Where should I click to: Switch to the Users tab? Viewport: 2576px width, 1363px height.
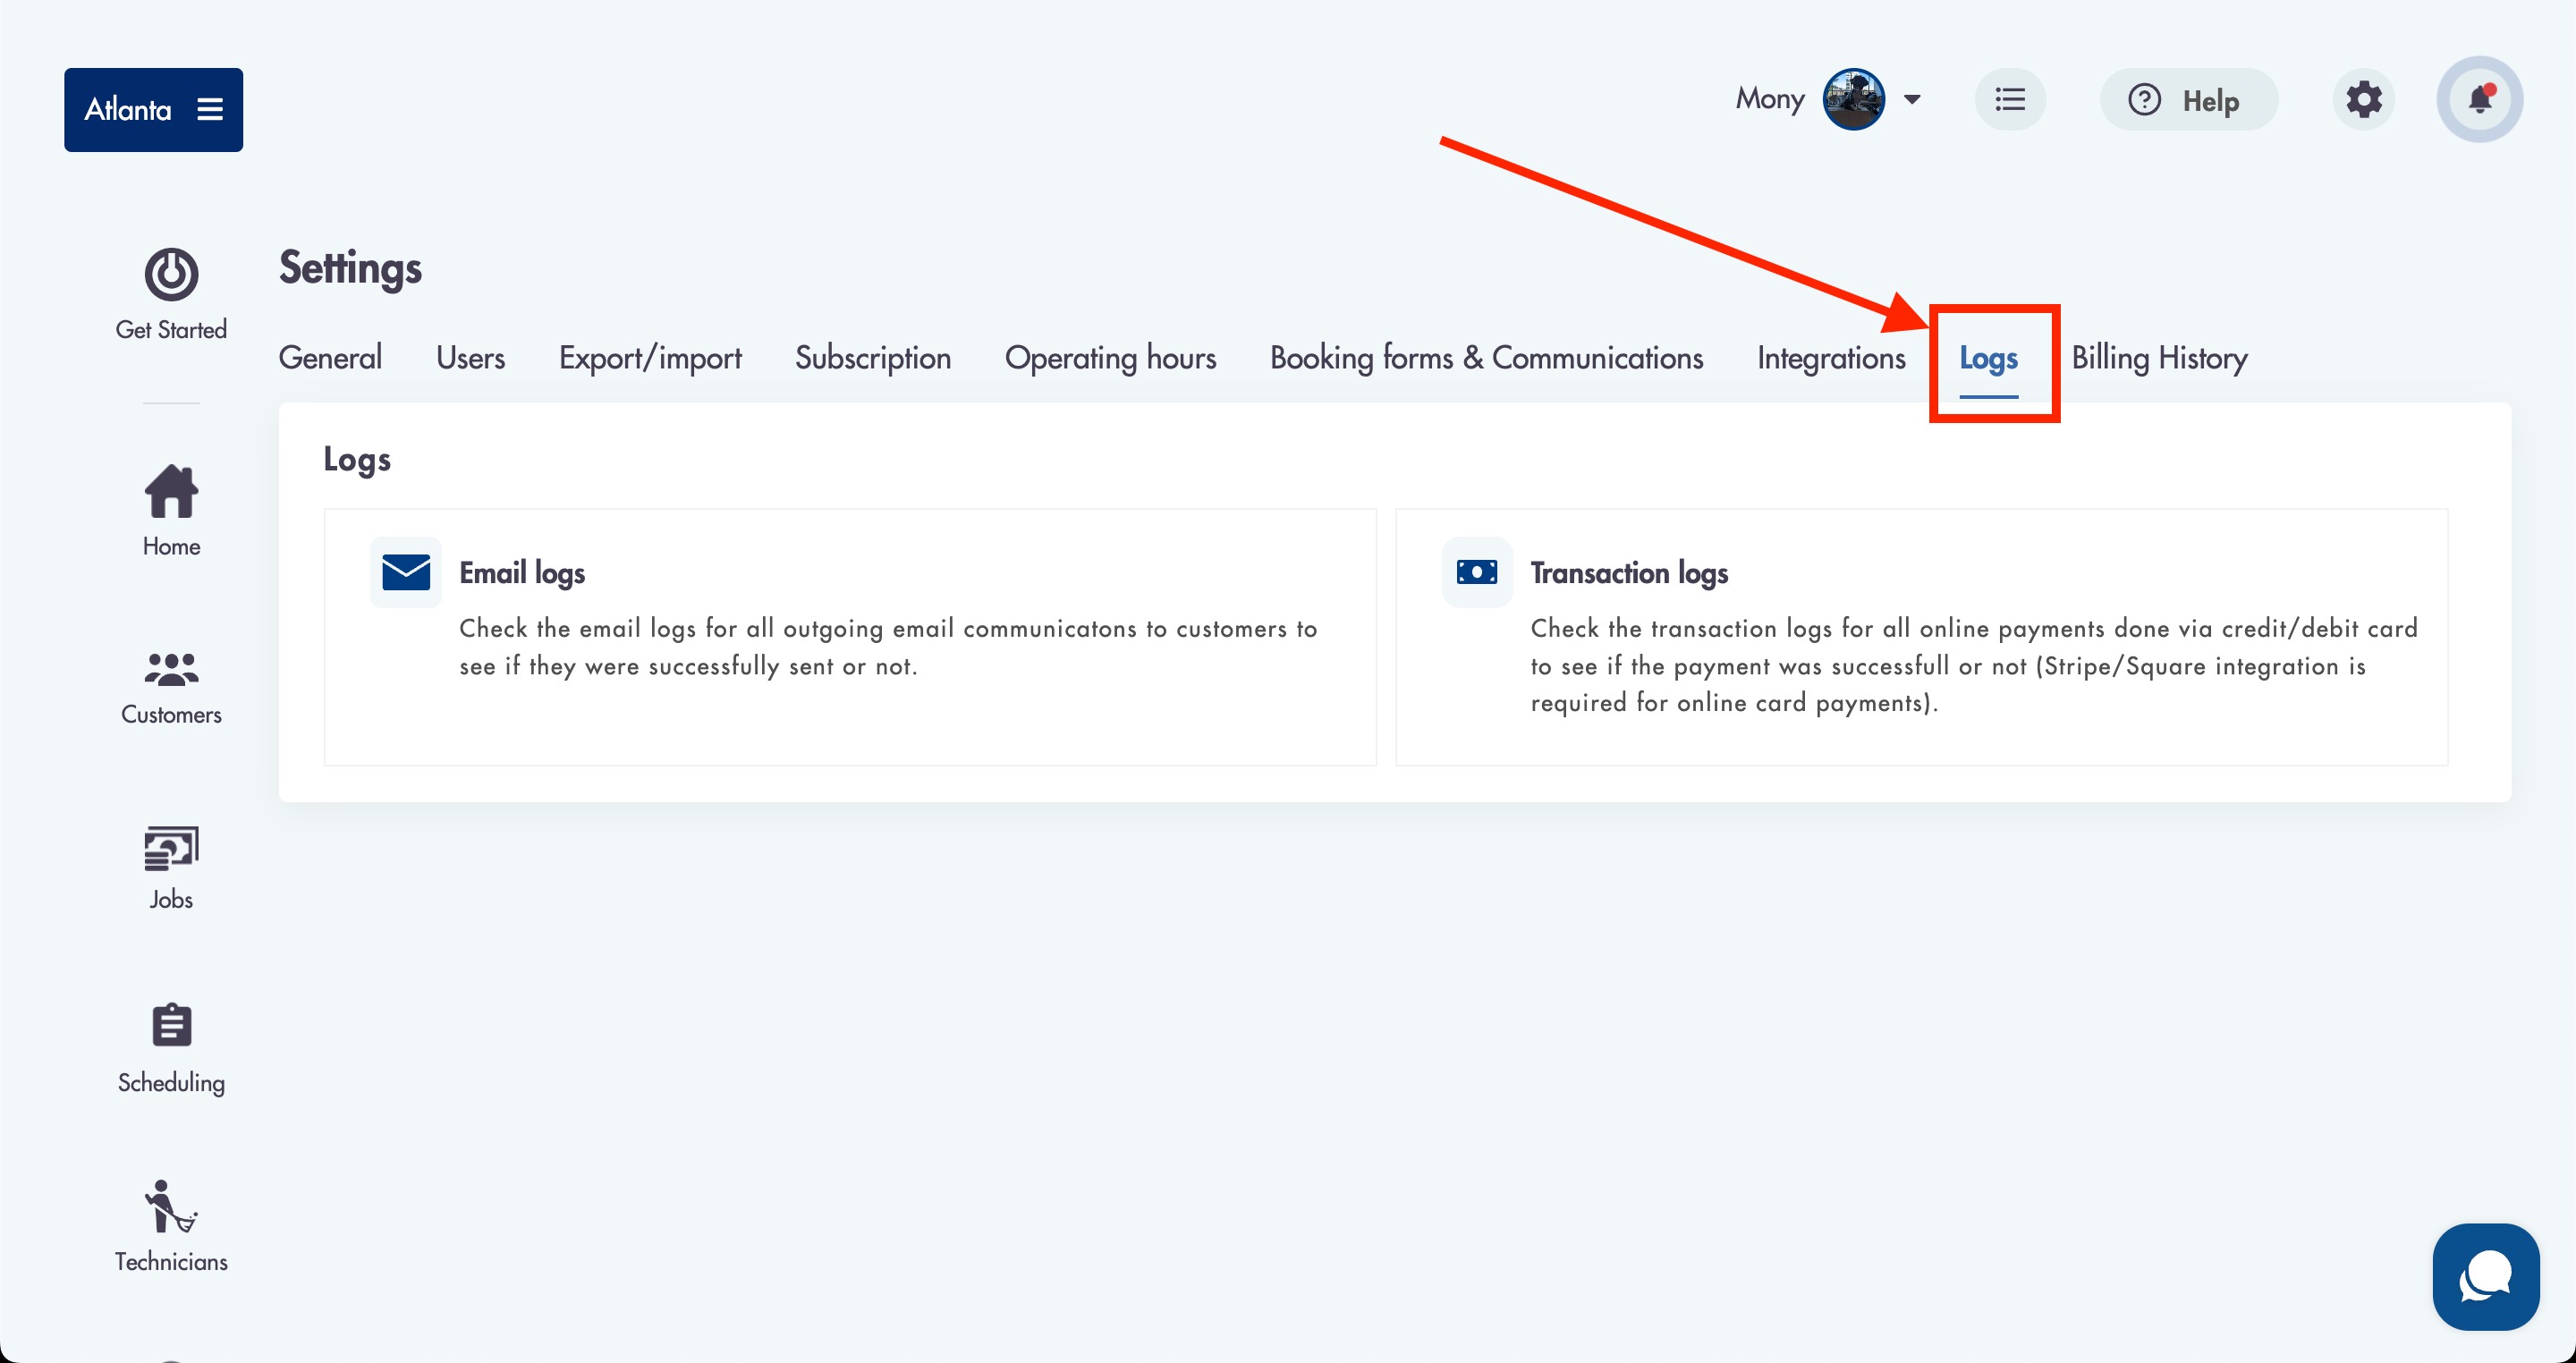coord(470,358)
